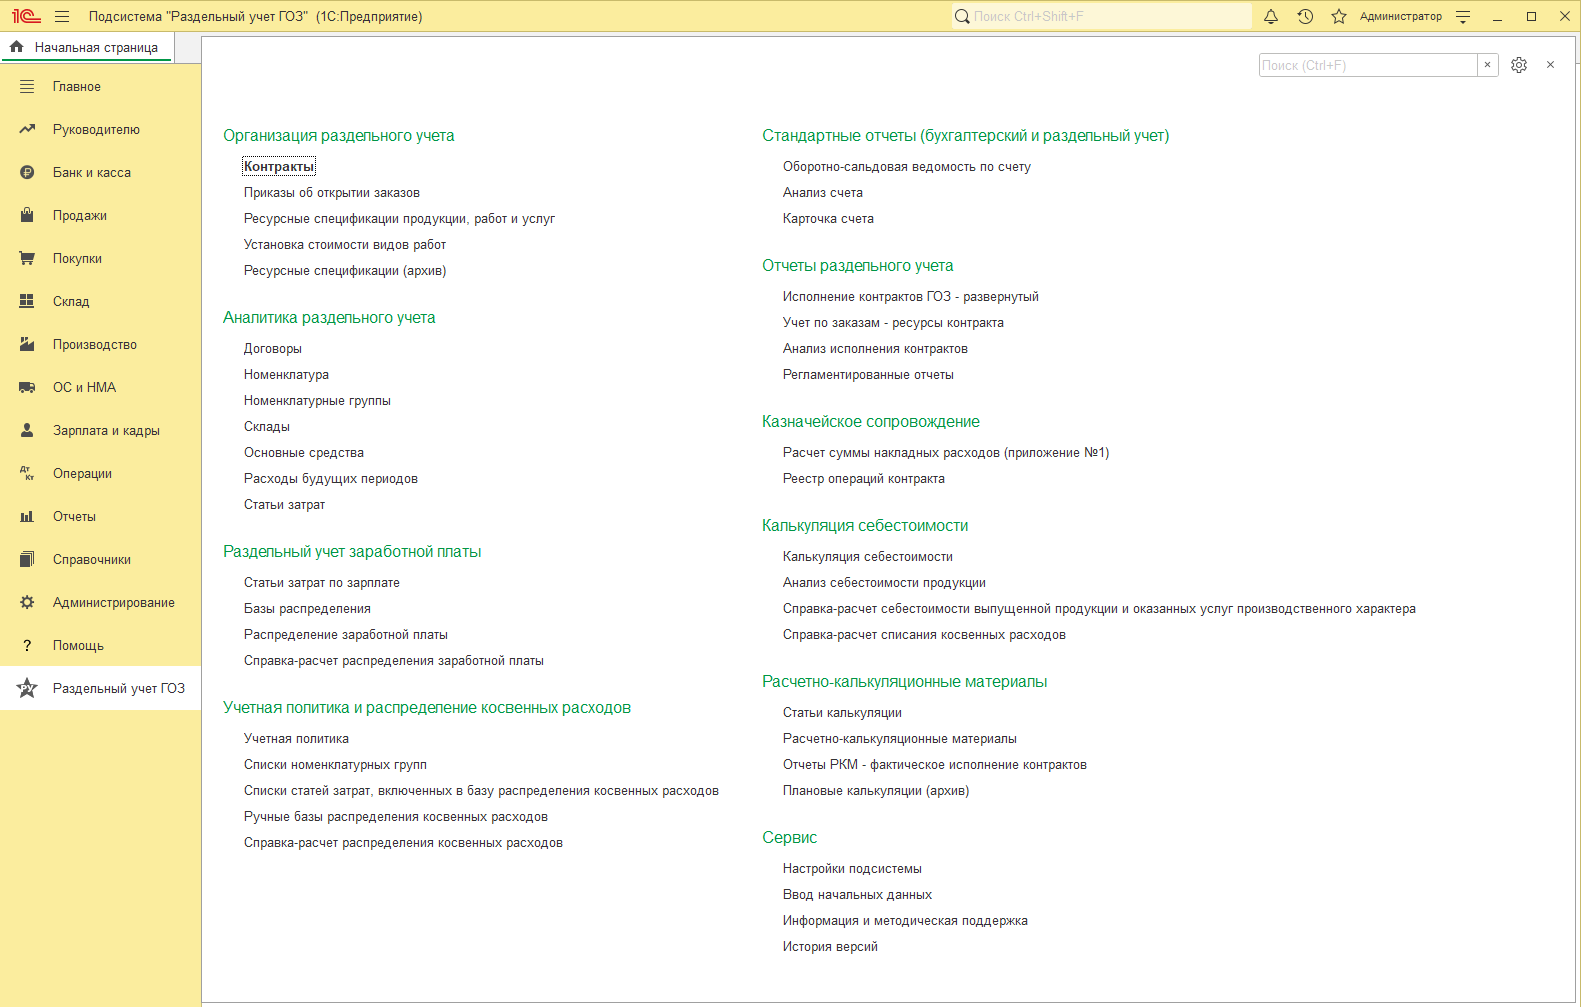Image resolution: width=1581 pixels, height=1007 pixels.
Task: Open Учетная политика link
Action: point(296,739)
